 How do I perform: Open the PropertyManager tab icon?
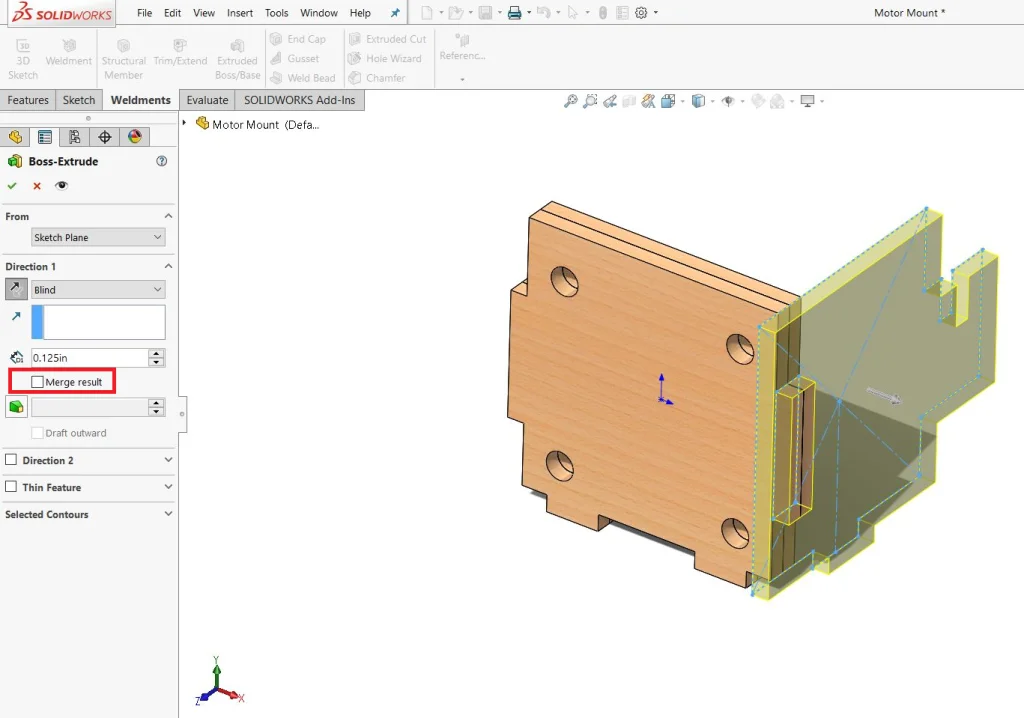point(44,137)
